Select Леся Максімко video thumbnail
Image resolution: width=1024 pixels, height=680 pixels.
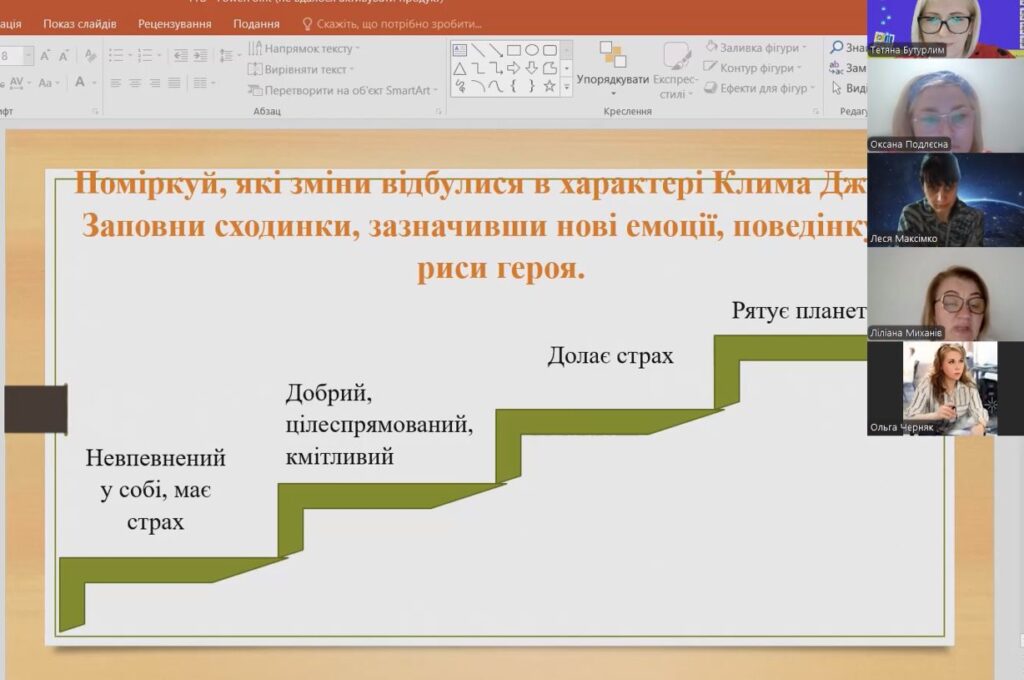pos(945,200)
